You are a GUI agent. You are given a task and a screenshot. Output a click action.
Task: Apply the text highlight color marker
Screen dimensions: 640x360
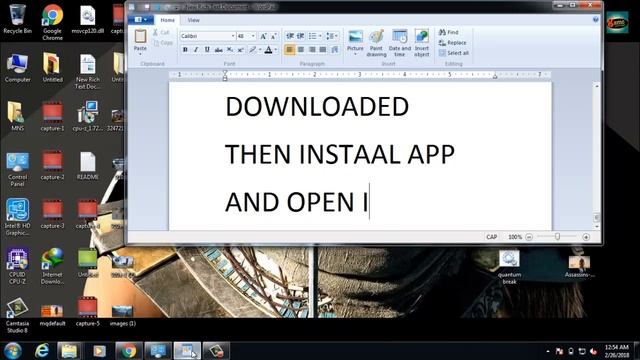click(252, 50)
